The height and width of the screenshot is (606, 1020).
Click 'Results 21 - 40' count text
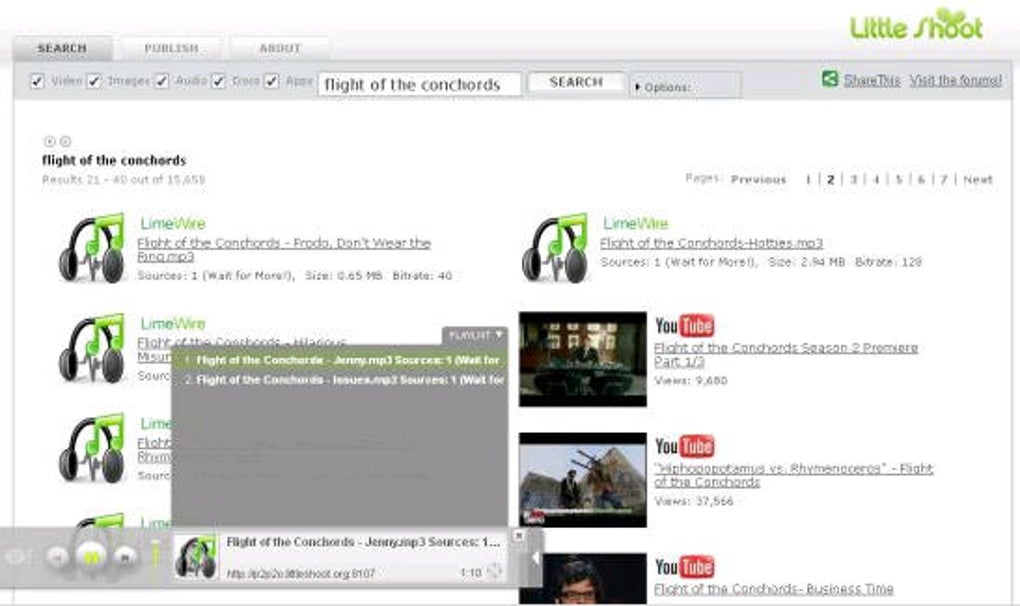pos(124,179)
